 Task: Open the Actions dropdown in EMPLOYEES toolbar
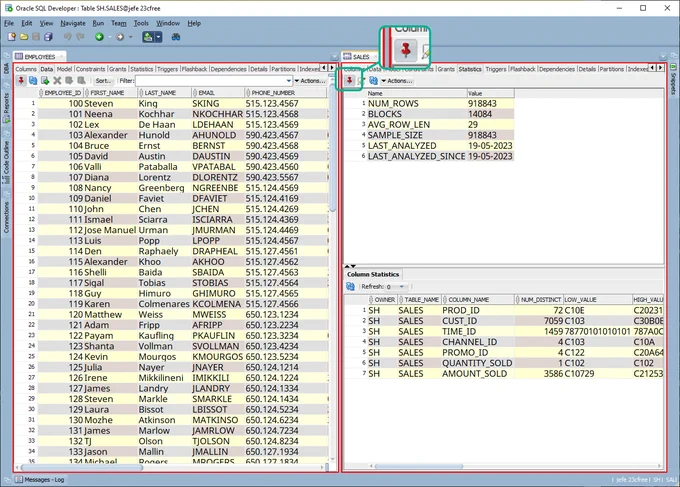[x=310, y=81]
